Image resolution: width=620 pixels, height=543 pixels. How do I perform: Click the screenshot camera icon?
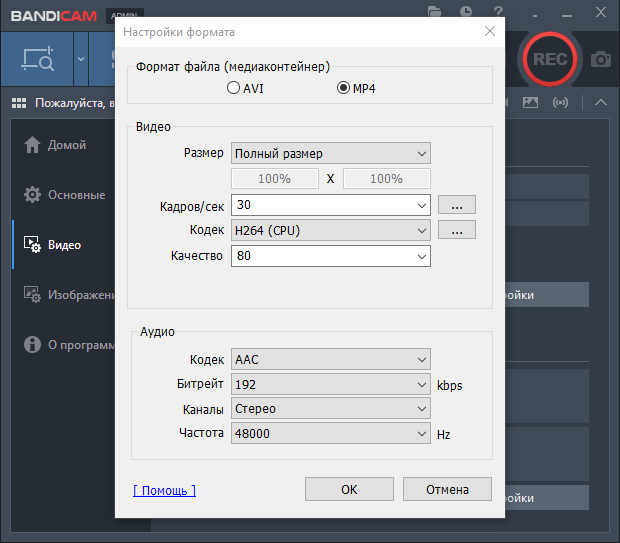coord(601,59)
